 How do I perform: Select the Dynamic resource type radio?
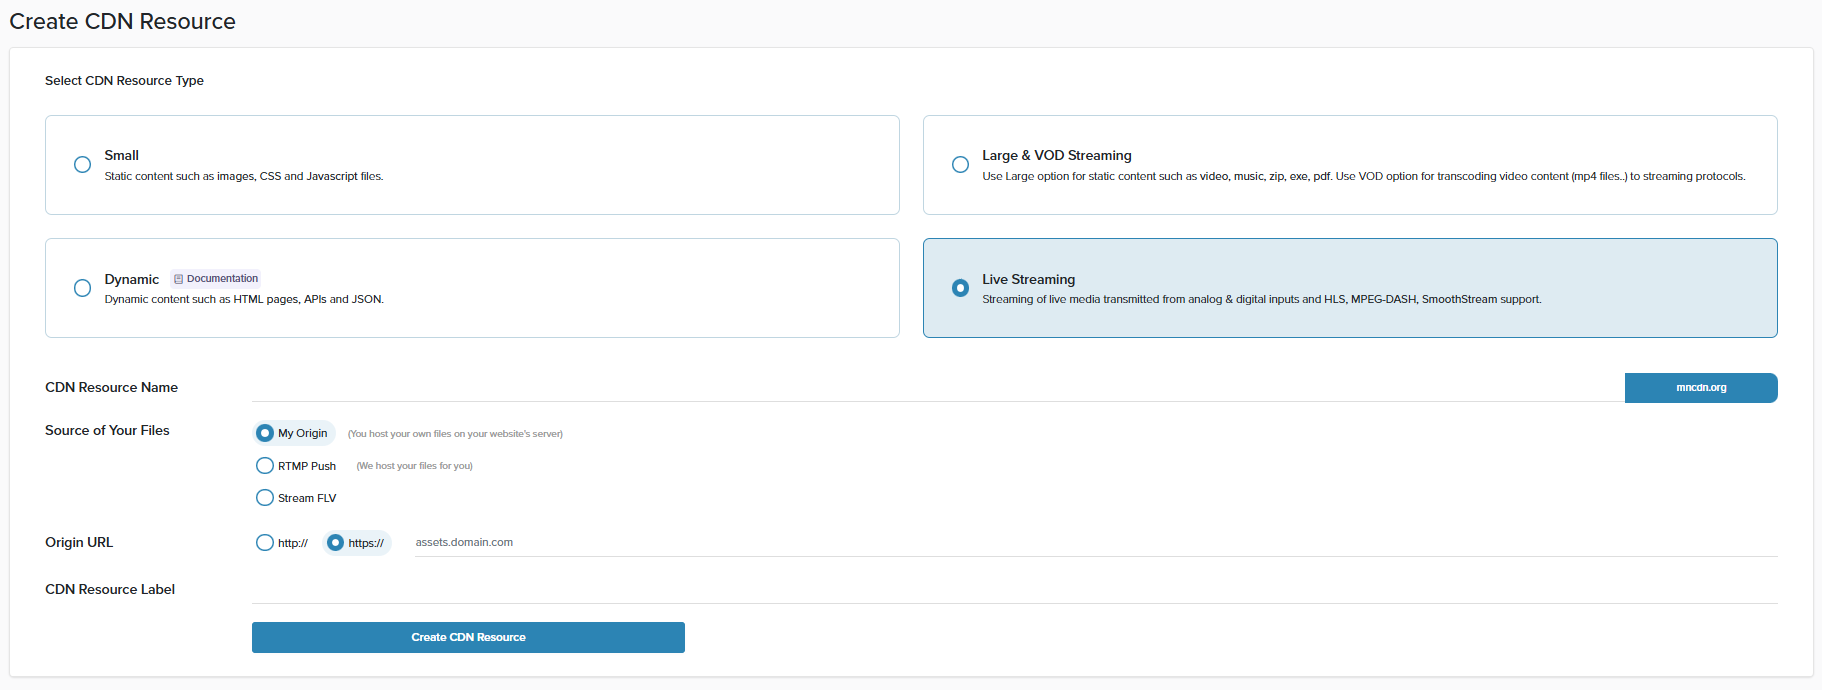point(82,288)
